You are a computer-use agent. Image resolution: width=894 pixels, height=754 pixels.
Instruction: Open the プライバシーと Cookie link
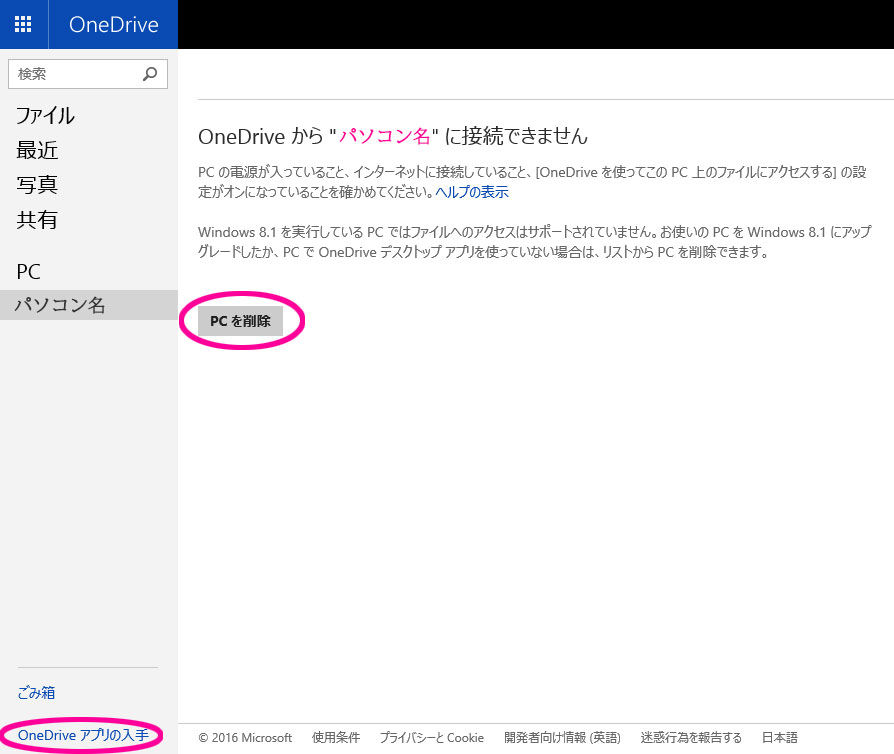(x=430, y=737)
